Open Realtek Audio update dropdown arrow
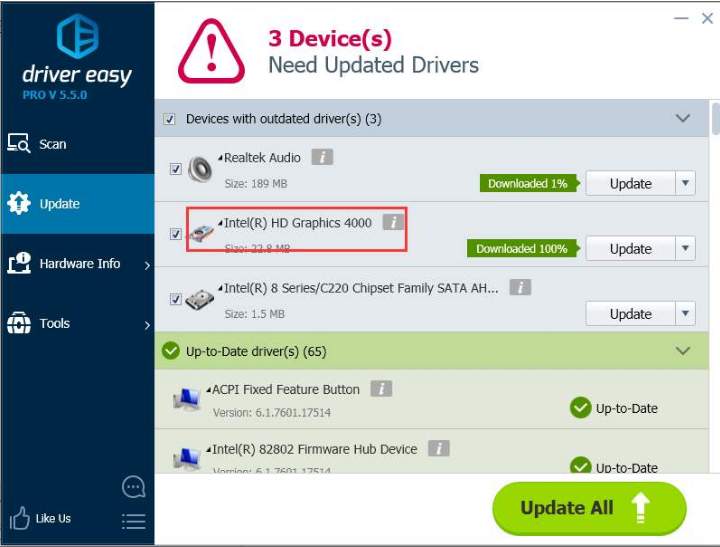720x547 pixels. (686, 183)
